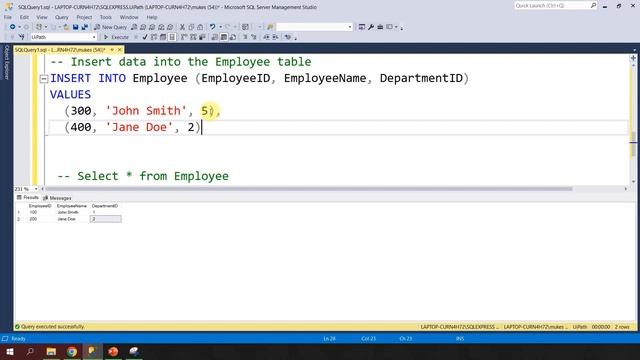
Task: Open the Edit menu
Action: point(24,17)
